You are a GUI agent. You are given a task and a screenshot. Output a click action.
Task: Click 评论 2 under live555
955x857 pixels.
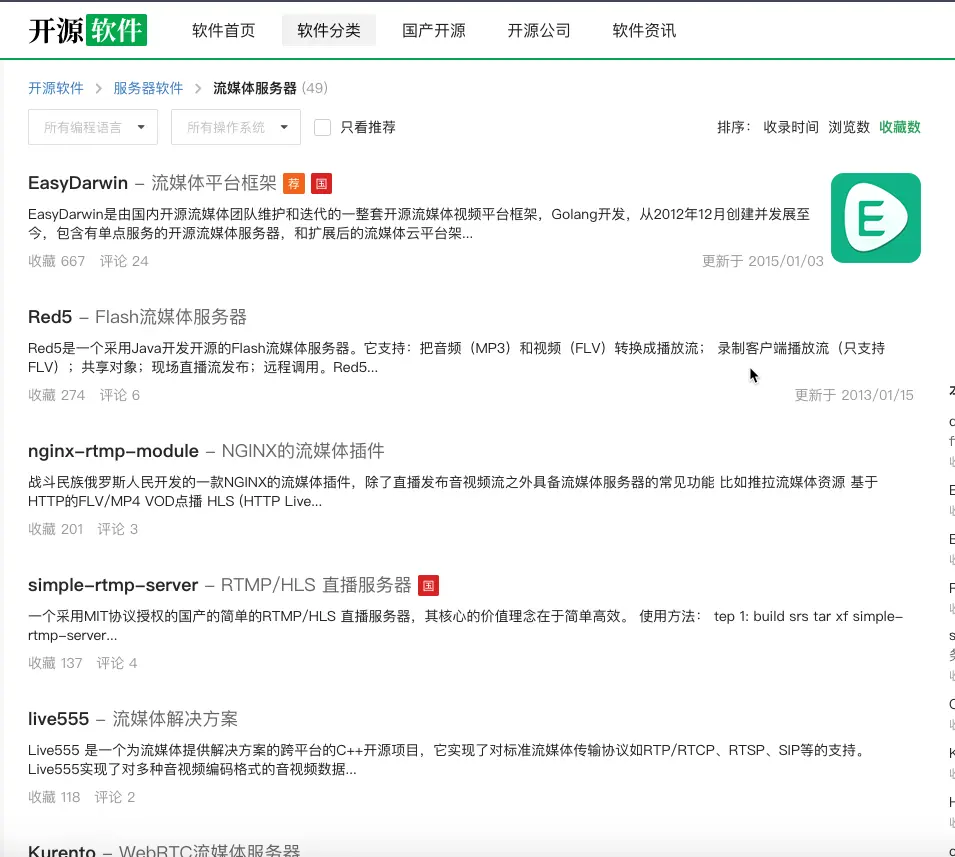pyautogui.click(x=115, y=797)
